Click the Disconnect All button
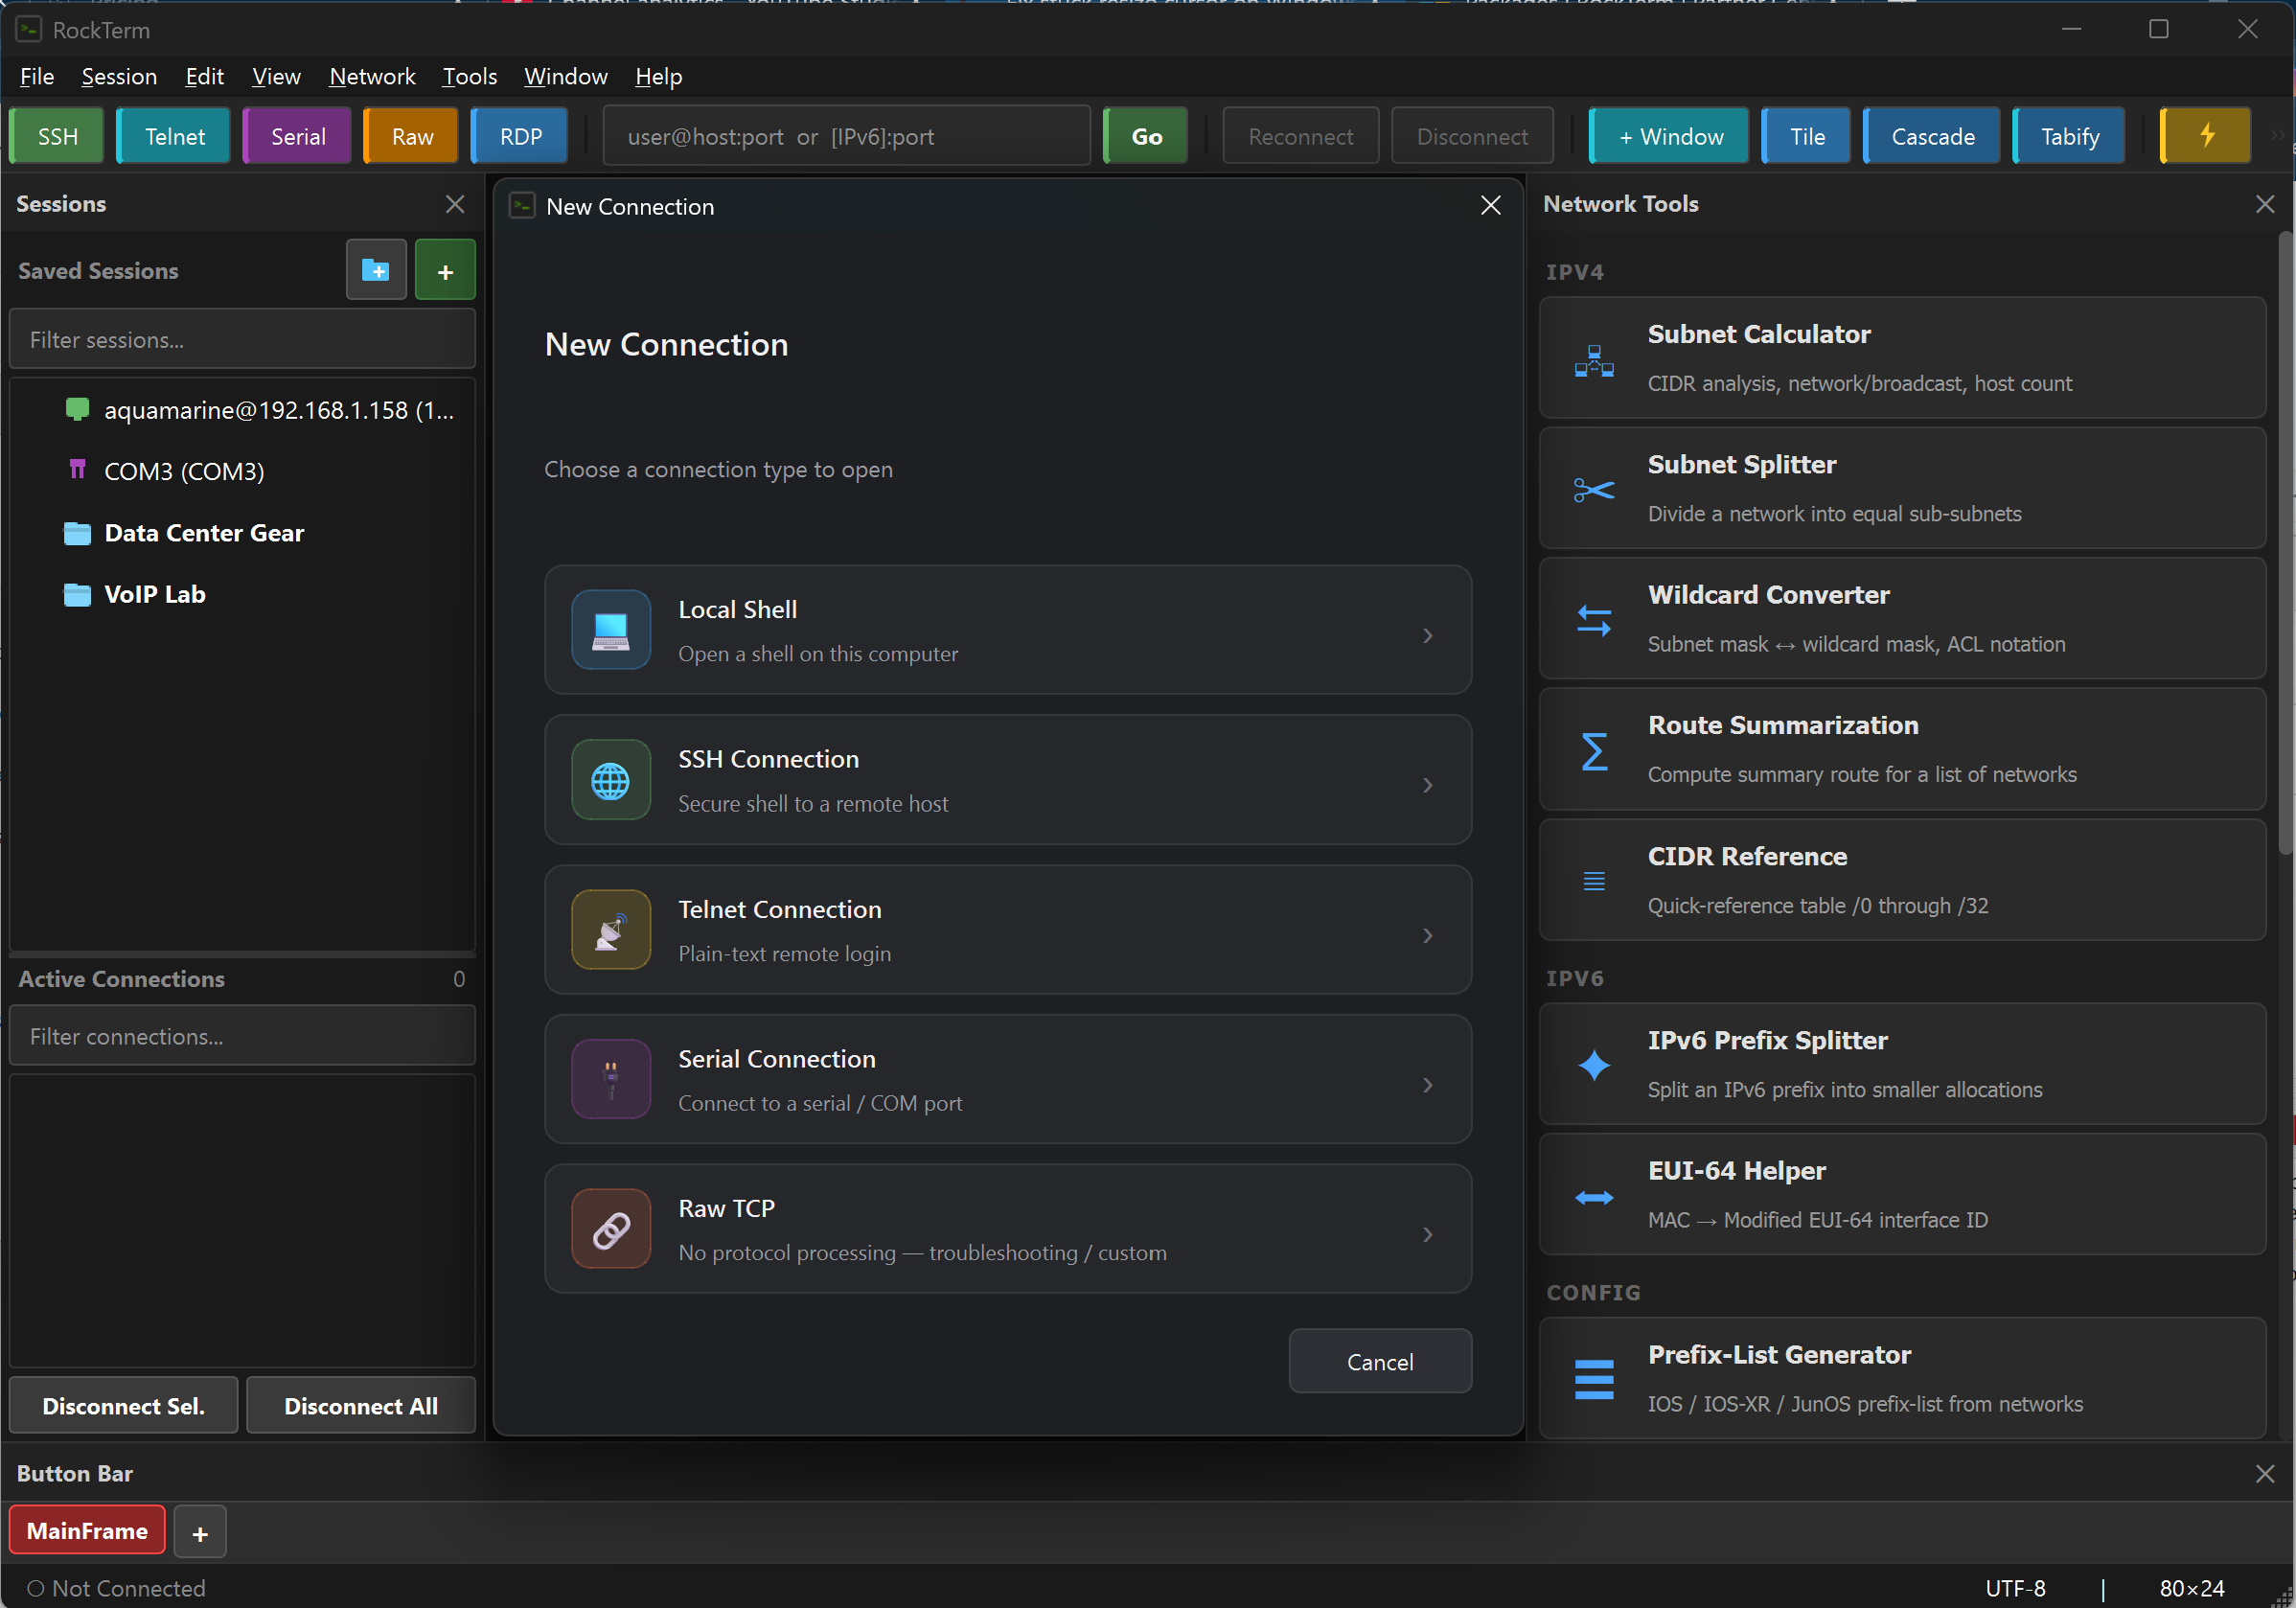Screen dimensions: 2296x1608 360,1405
